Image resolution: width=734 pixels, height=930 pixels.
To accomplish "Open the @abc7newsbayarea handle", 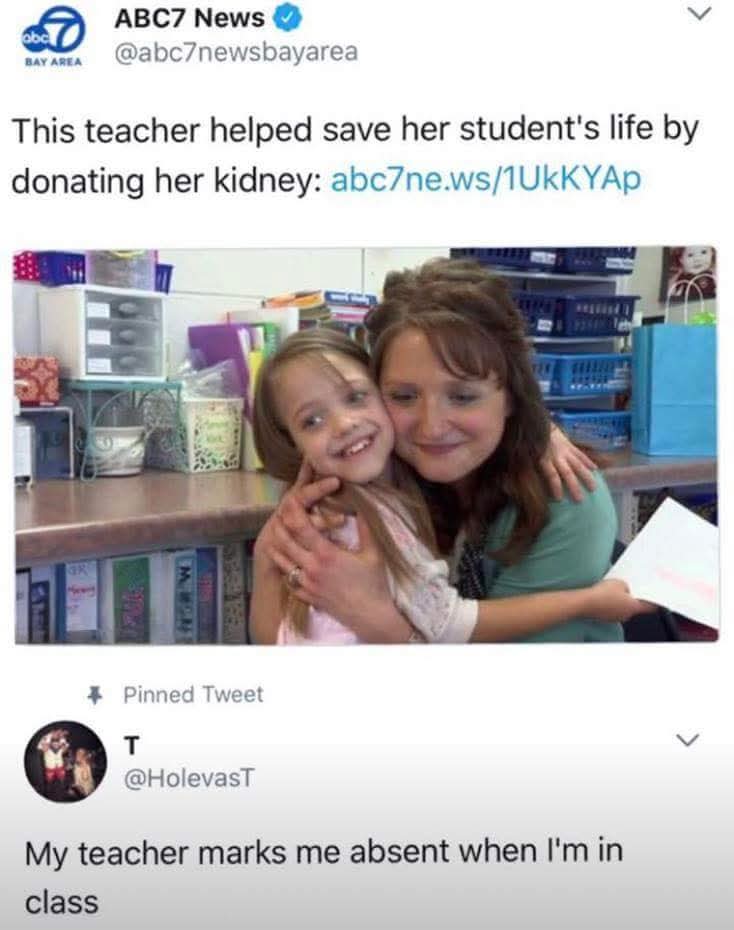I will click(x=236, y=52).
